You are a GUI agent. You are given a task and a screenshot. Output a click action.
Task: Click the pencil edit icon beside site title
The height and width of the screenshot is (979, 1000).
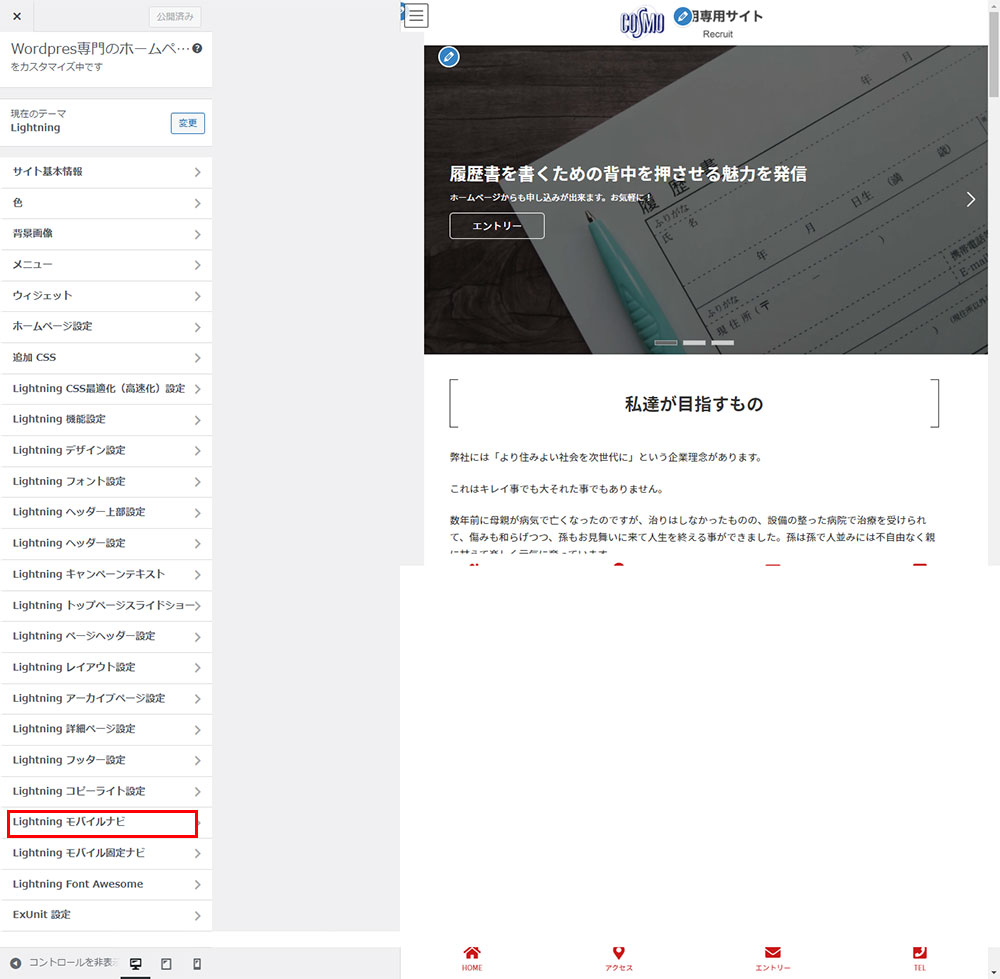(x=683, y=16)
